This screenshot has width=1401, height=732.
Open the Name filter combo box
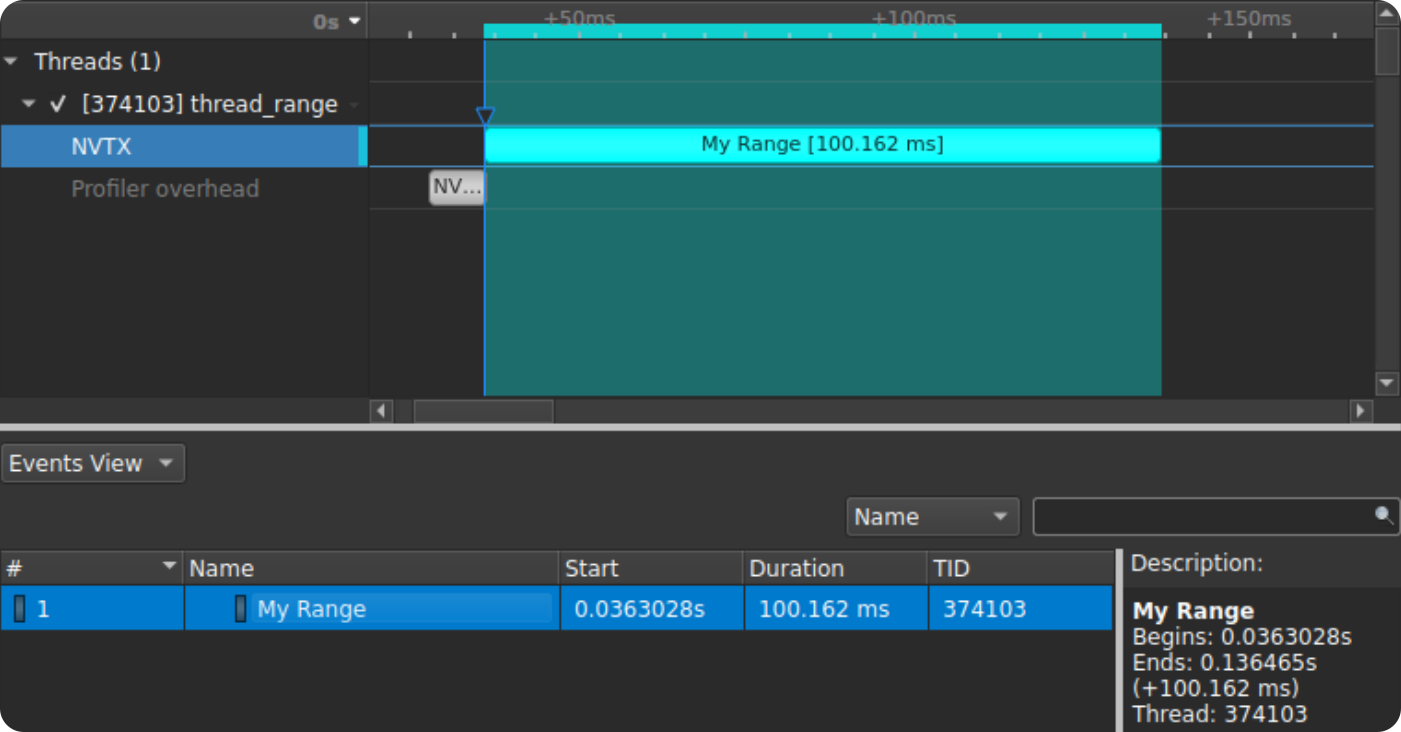[931, 517]
